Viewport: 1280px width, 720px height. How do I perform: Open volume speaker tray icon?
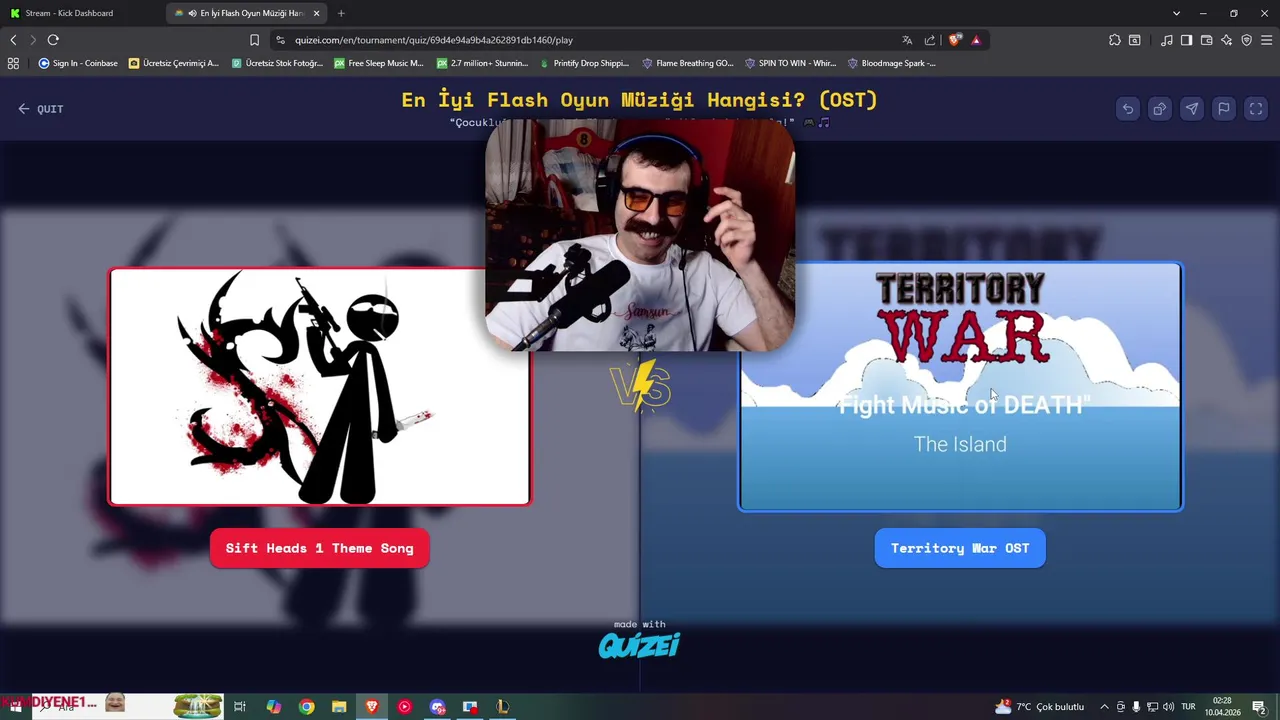[x=1168, y=707]
